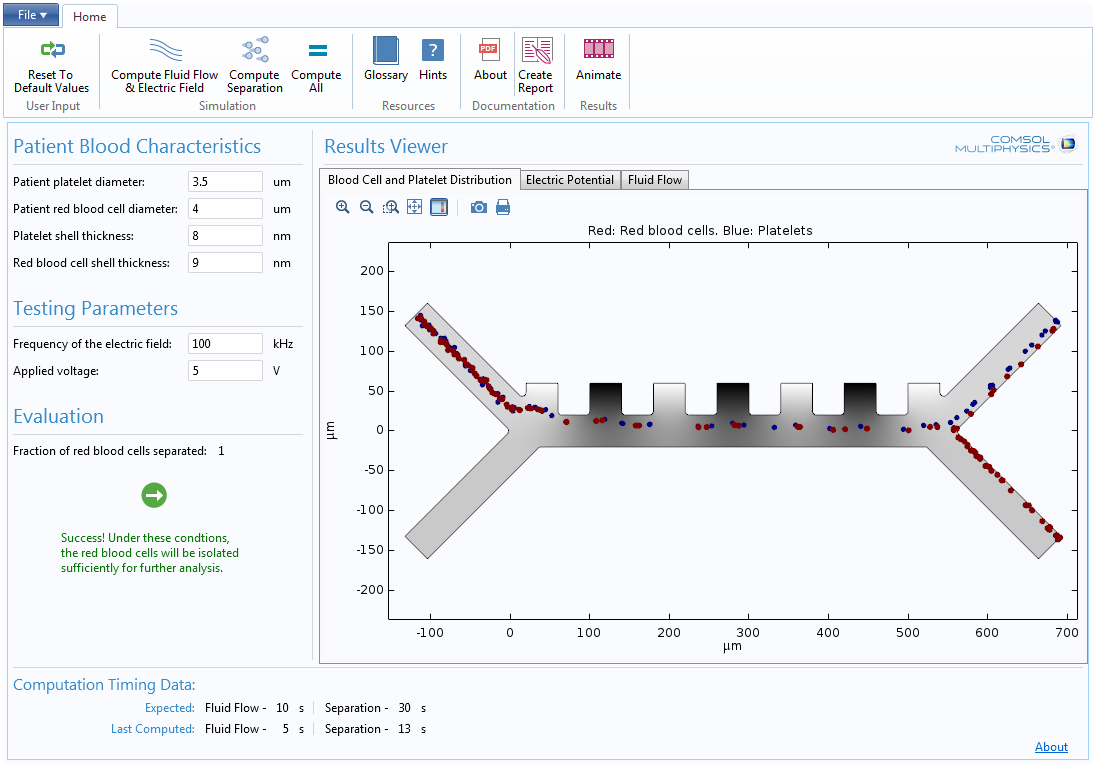Open the Glossary resource
This screenshot has height=764, width=1096.
(385, 51)
